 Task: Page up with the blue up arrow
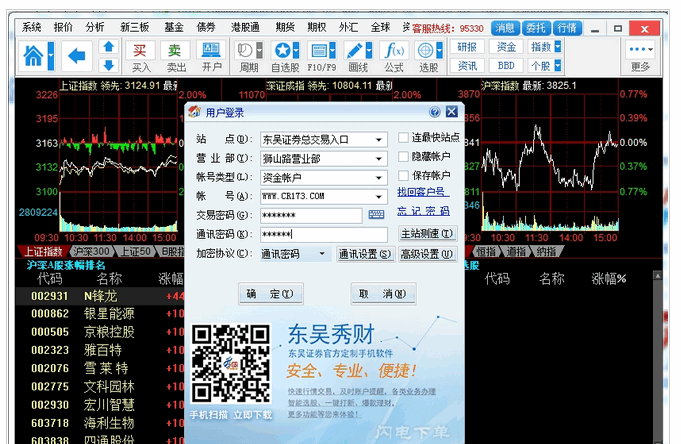pos(109,46)
